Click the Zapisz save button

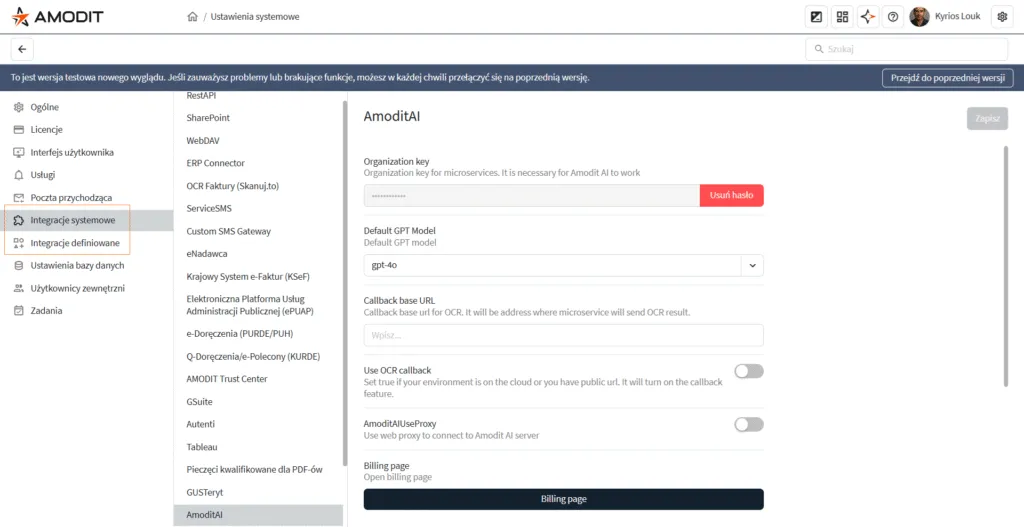point(987,119)
